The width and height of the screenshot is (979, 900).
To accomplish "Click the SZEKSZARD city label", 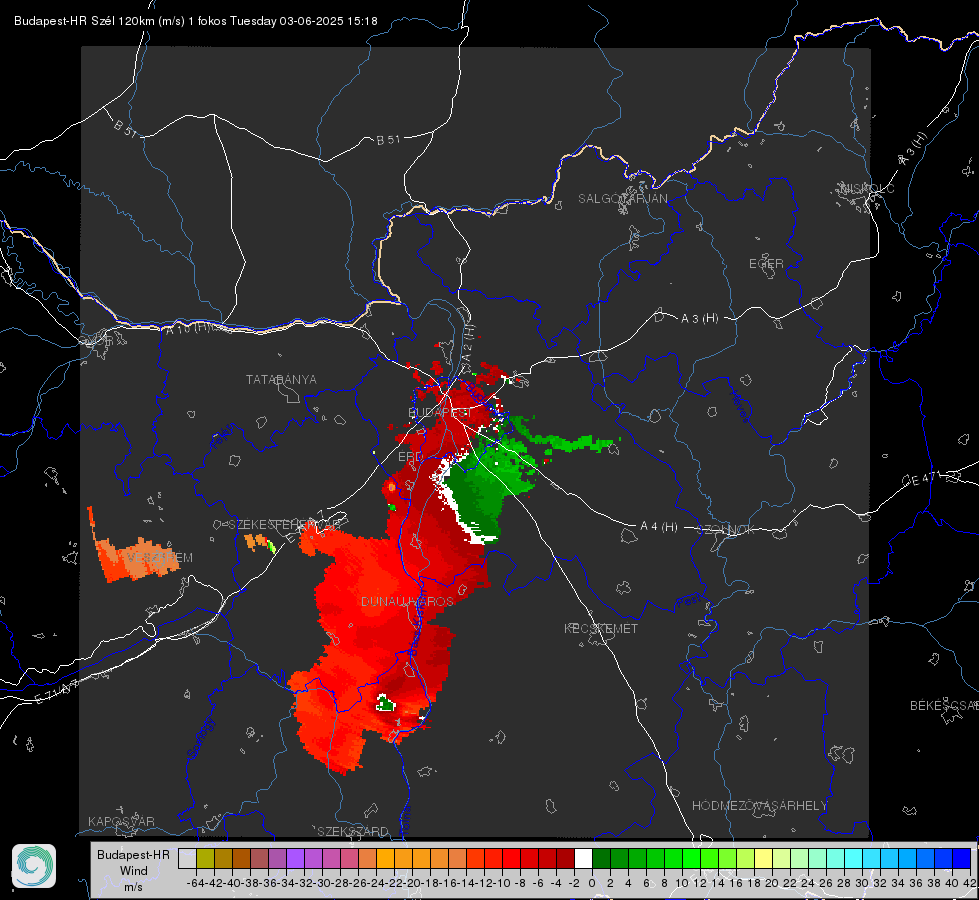I will pyautogui.click(x=353, y=831).
